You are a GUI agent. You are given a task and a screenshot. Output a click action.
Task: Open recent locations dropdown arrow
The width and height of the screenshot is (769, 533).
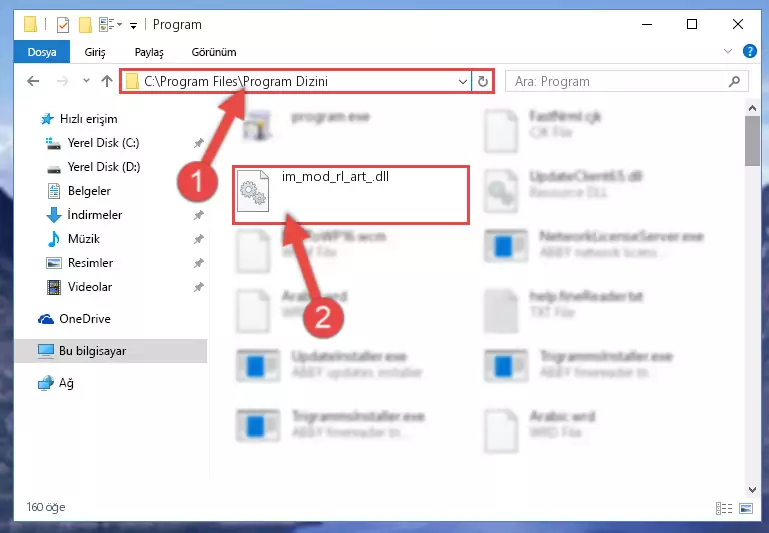86,81
